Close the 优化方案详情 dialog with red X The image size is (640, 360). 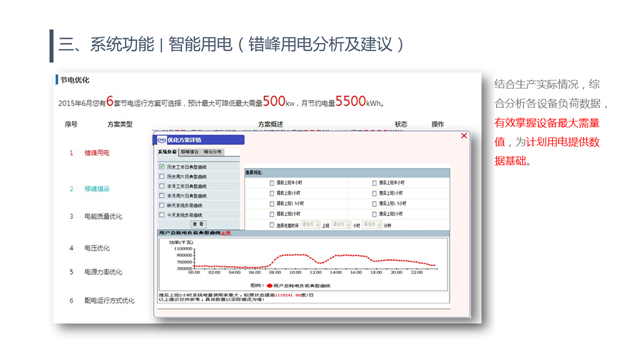(464, 136)
